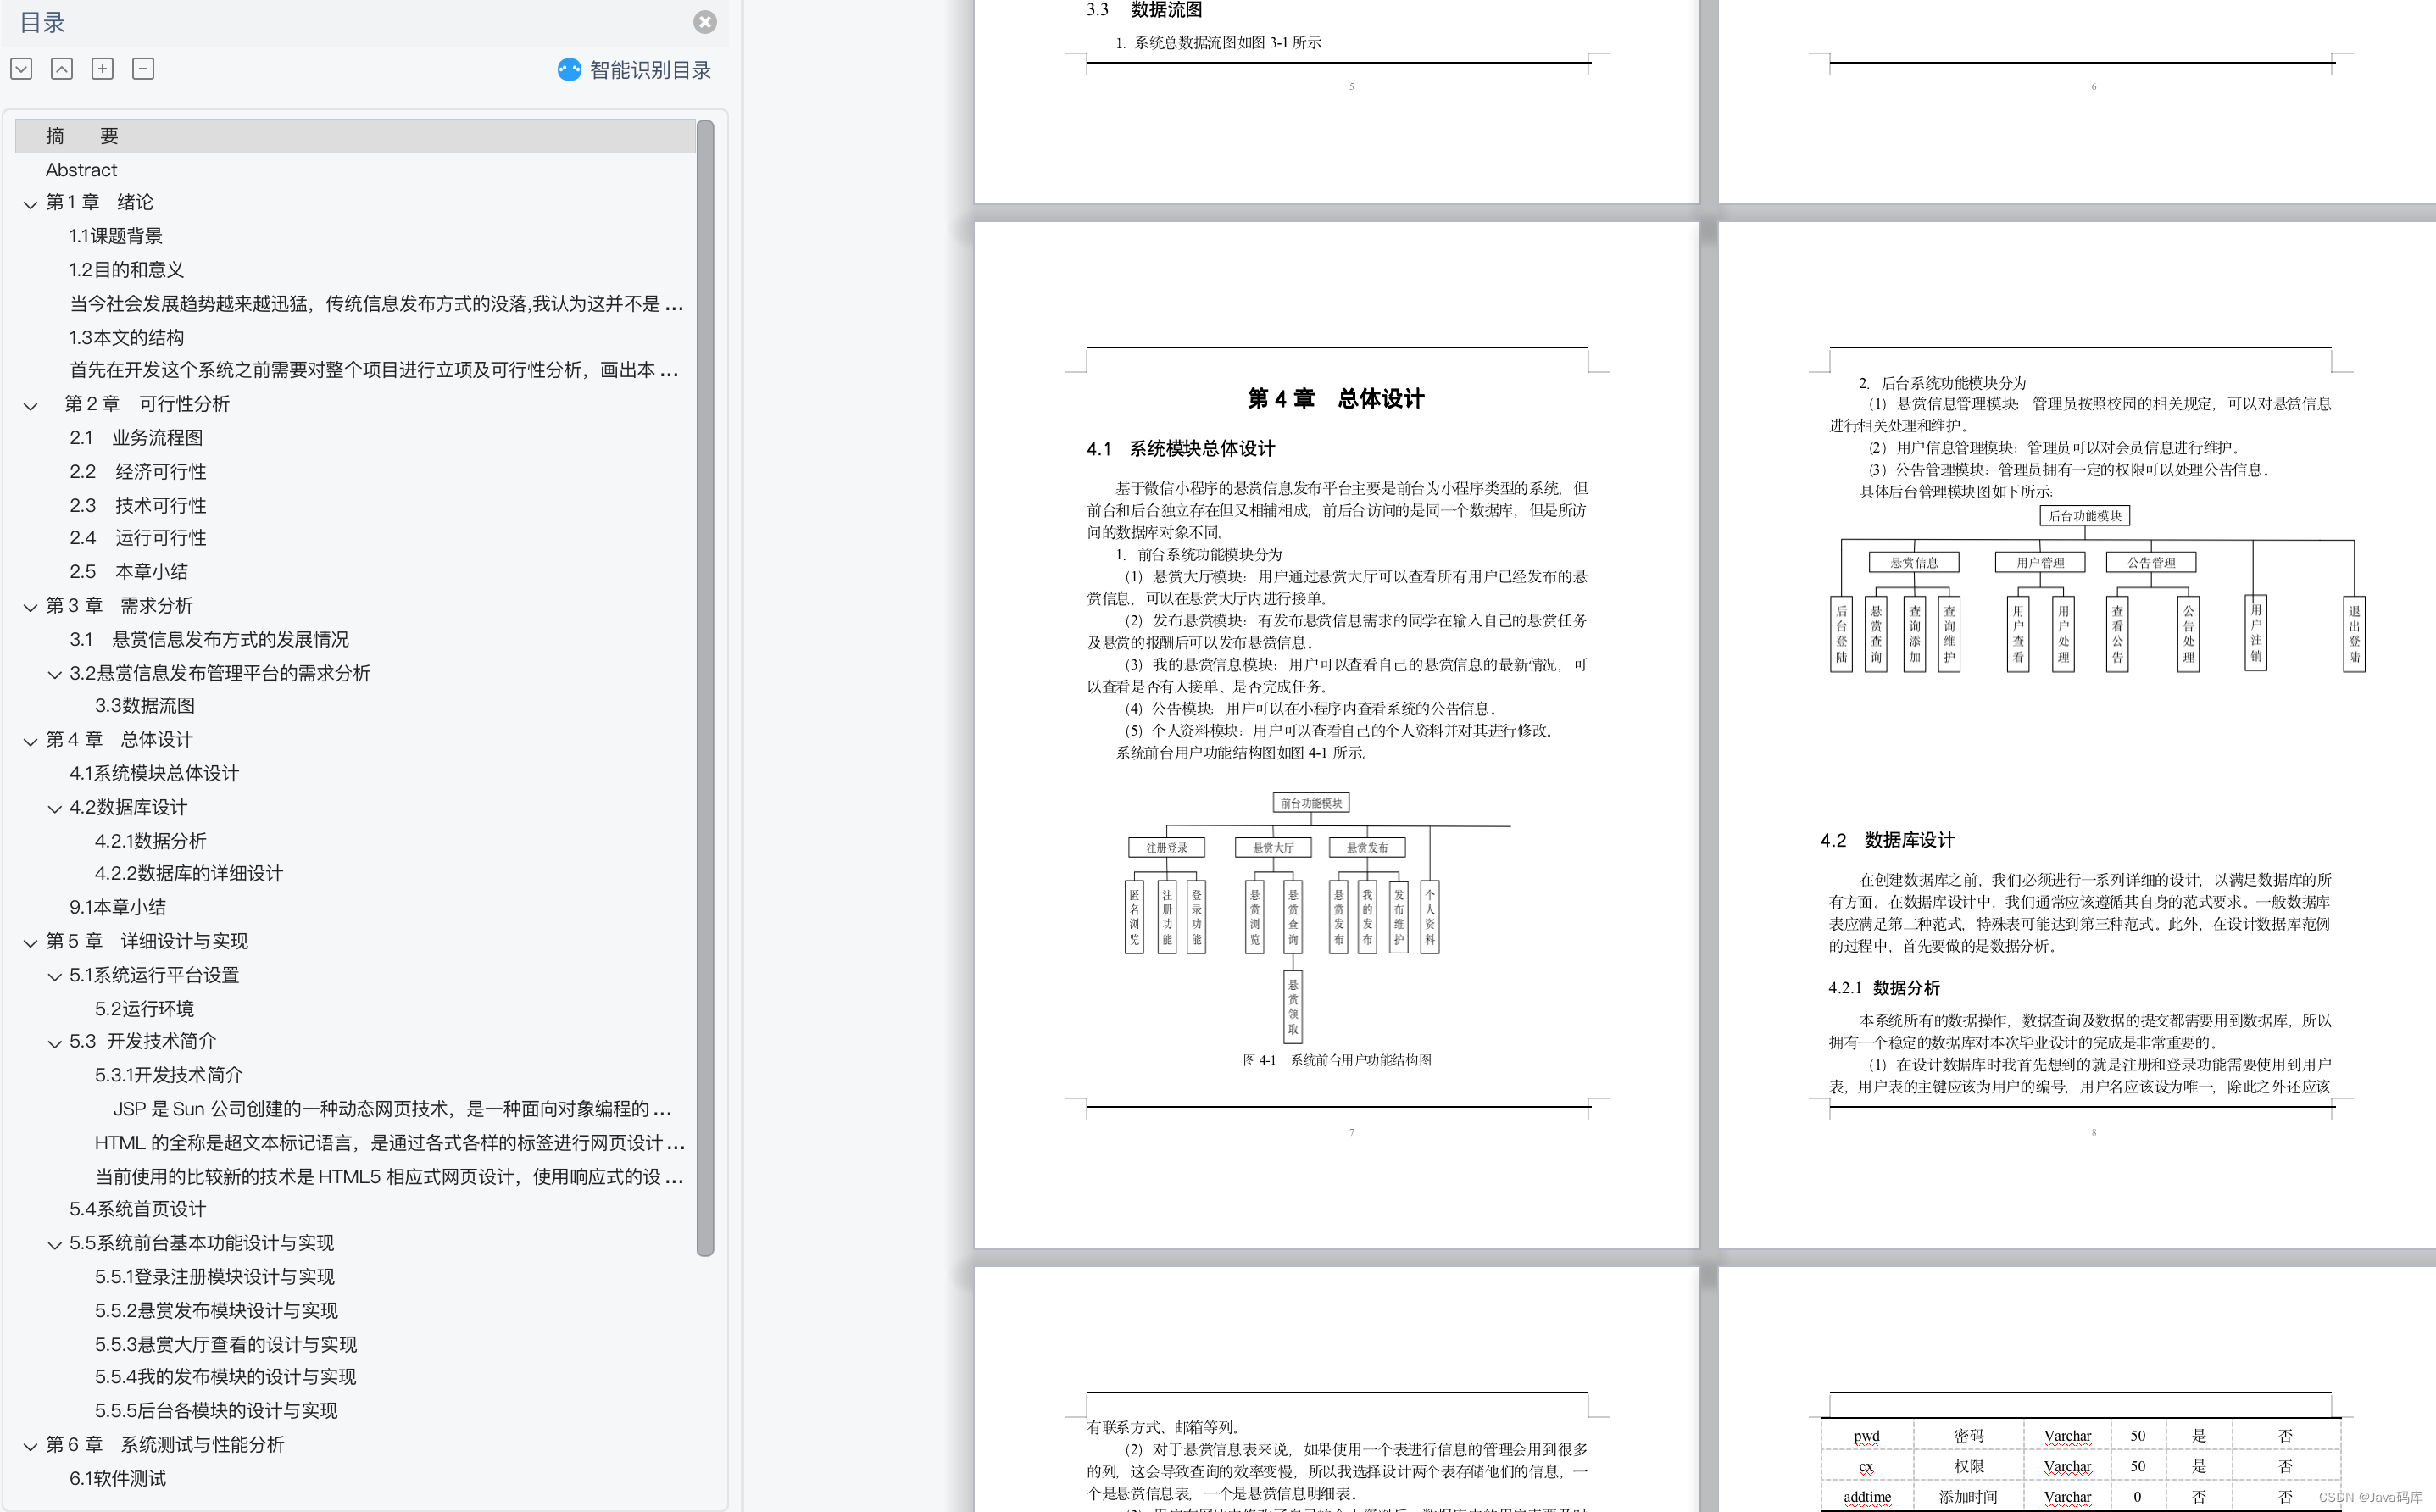Open 5.5.5后台各模块的设计与实现 entry

point(216,1411)
